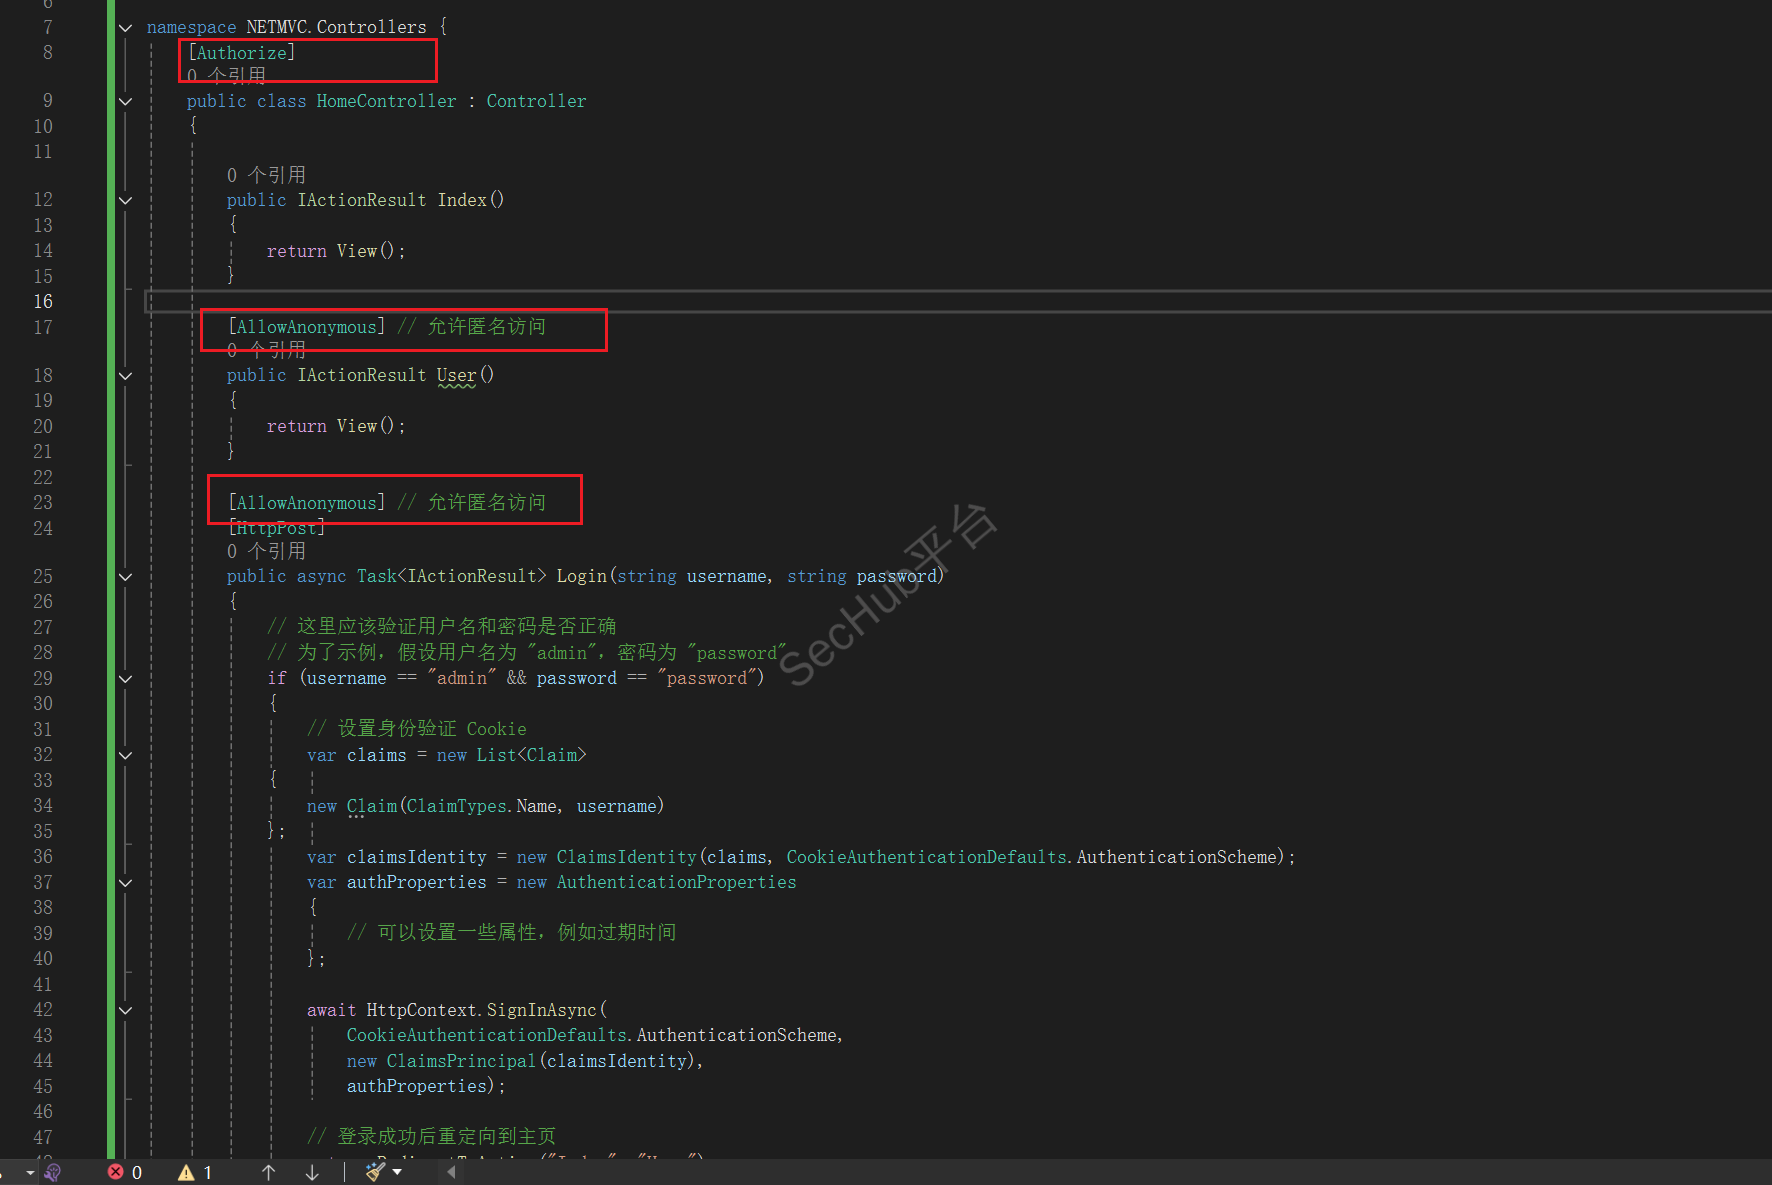The width and height of the screenshot is (1772, 1185).
Task: Click the namespace keyword on line 7
Action: pos(191,27)
